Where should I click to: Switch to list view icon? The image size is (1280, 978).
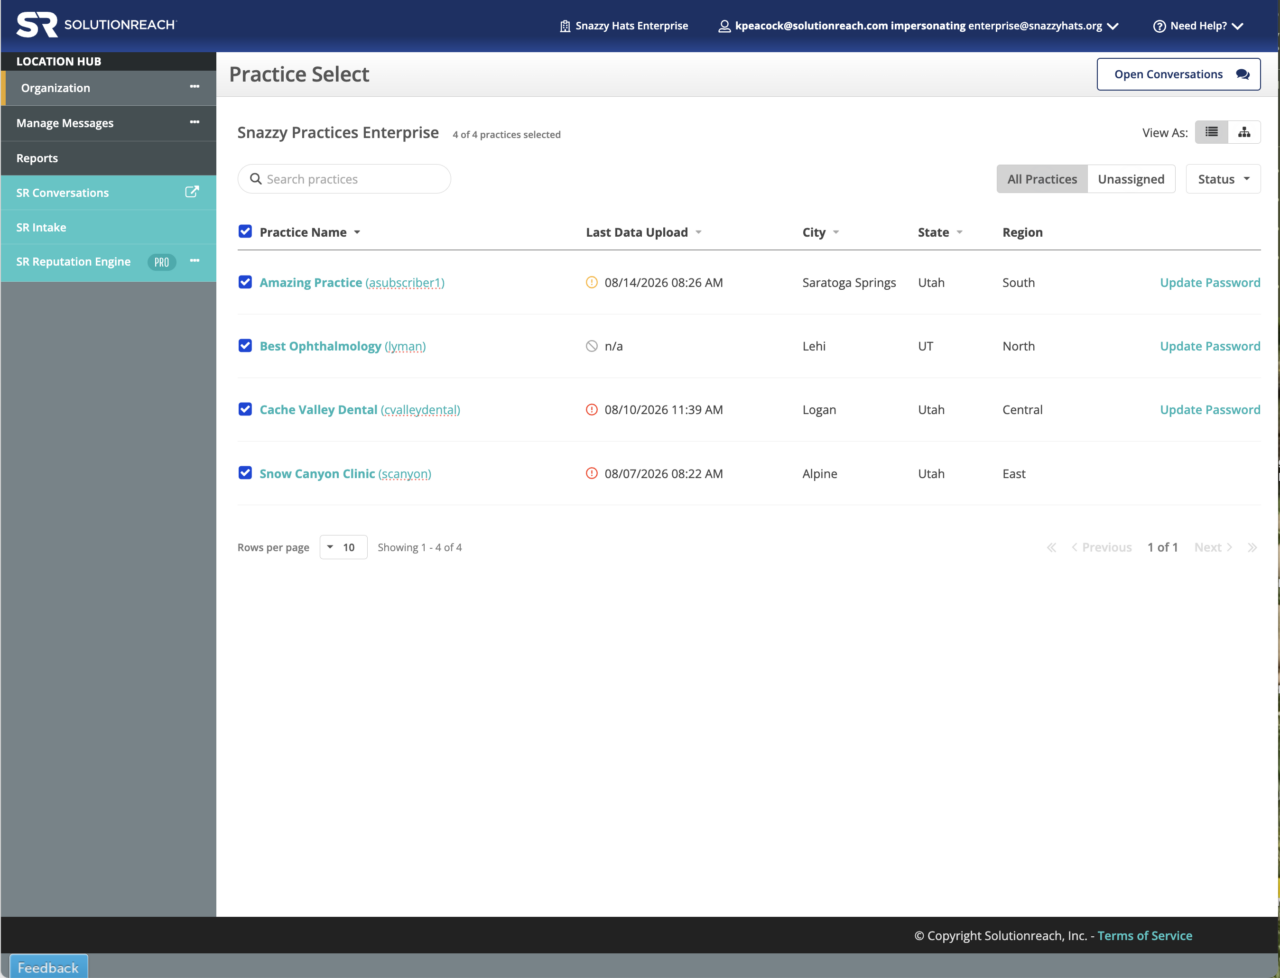coord(1211,132)
